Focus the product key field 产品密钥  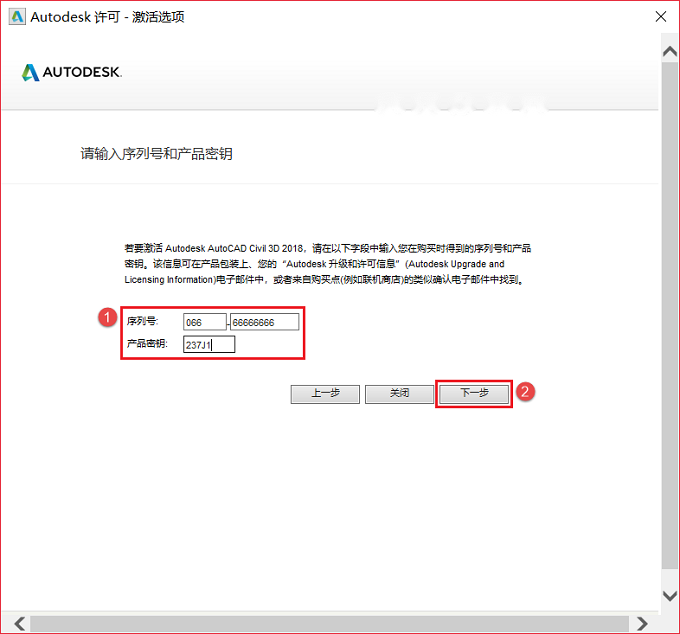point(209,345)
